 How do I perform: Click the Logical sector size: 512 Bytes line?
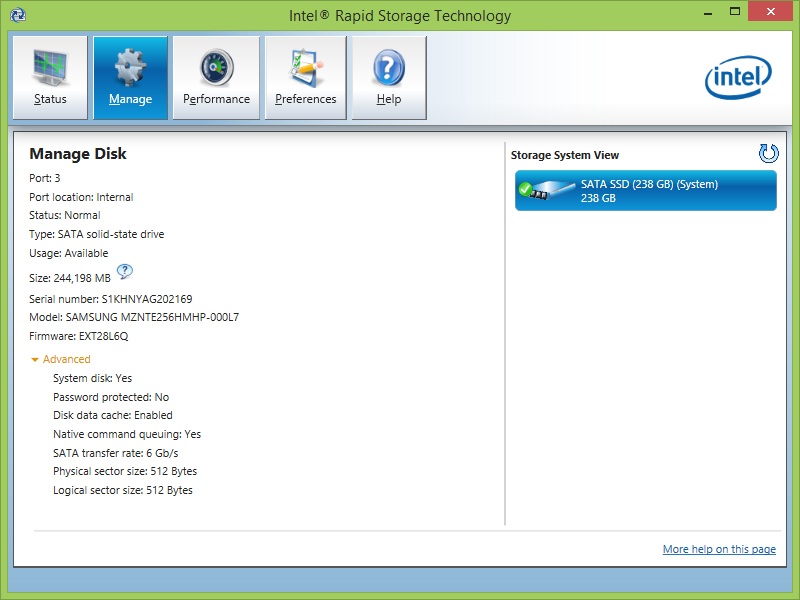pos(123,490)
